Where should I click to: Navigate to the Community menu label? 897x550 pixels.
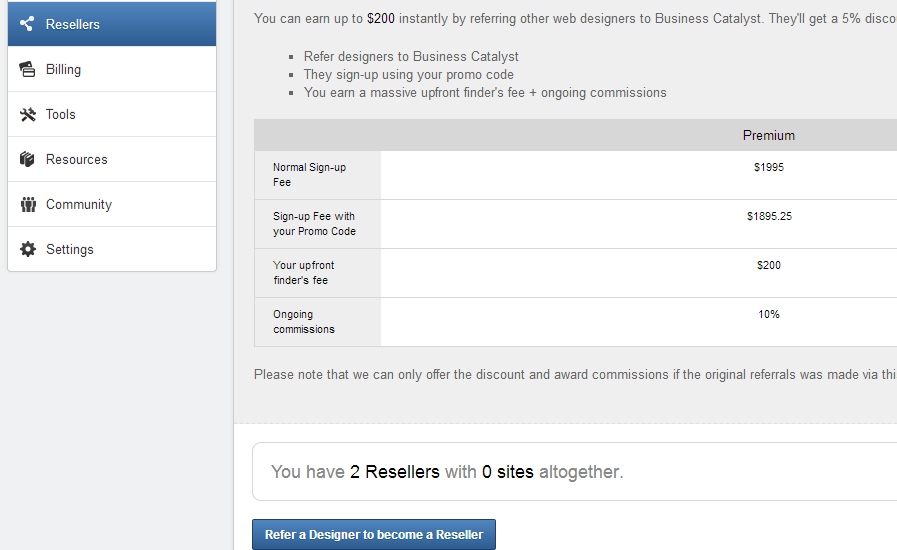click(x=79, y=204)
